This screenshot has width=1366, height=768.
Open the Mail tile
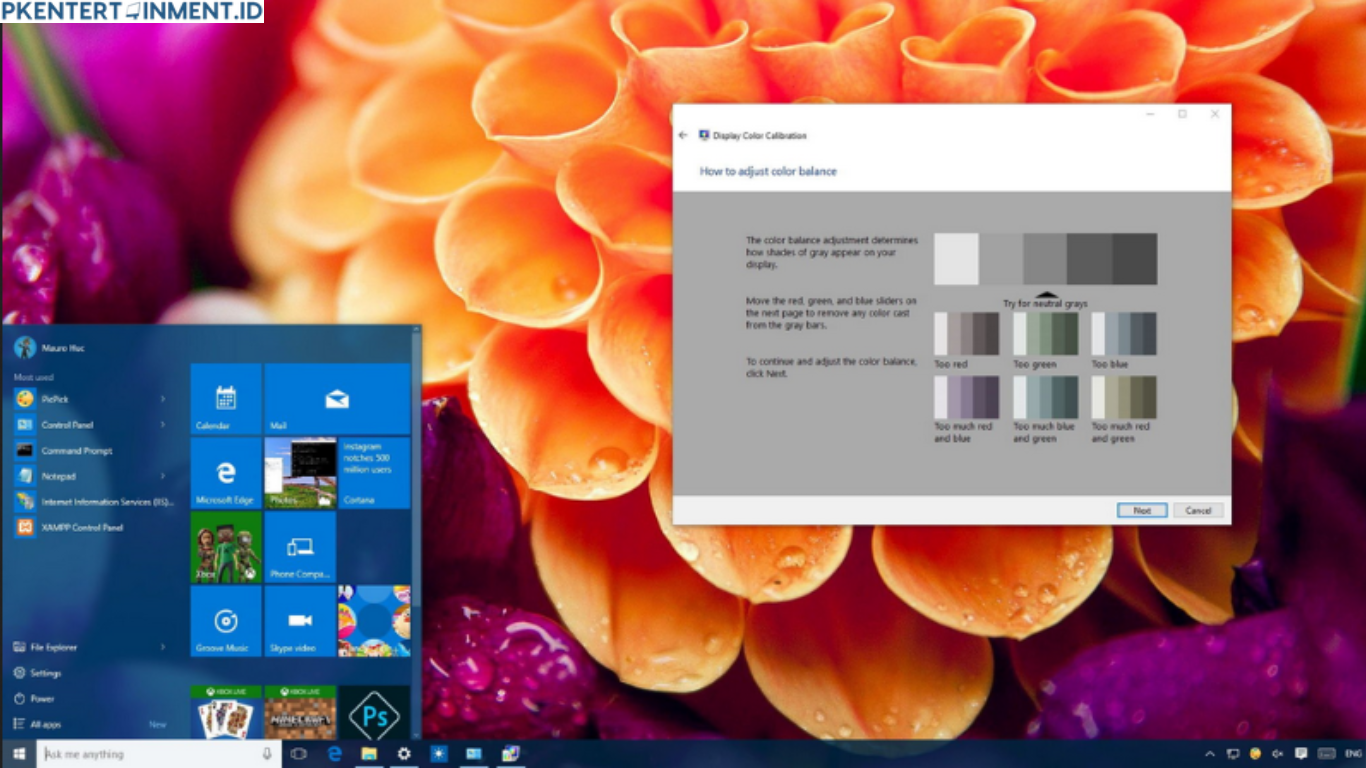pyautogui.click(x=337, y=399)
